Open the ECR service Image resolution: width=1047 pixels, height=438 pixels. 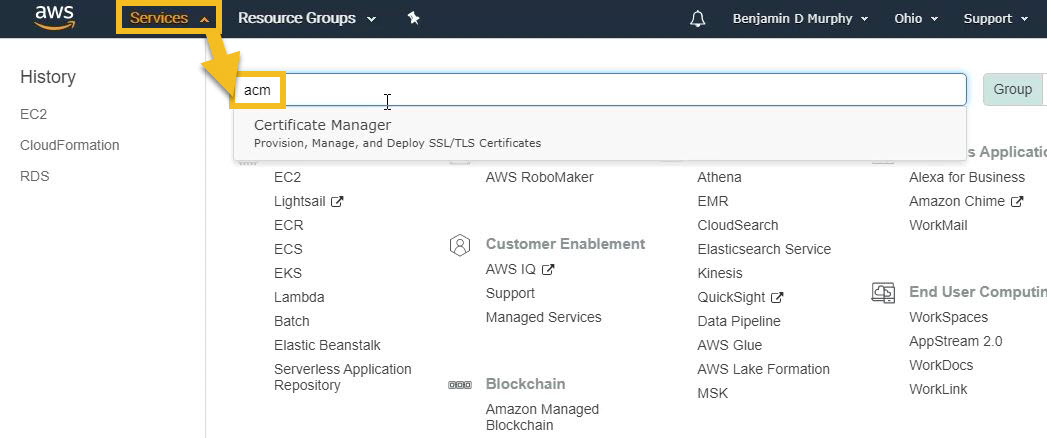(288, 225)
